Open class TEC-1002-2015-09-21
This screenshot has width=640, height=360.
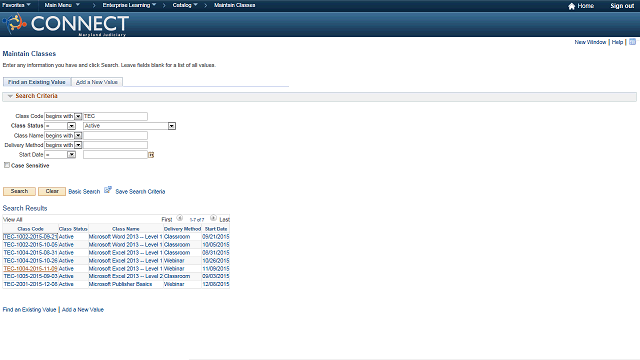[31, 237]
